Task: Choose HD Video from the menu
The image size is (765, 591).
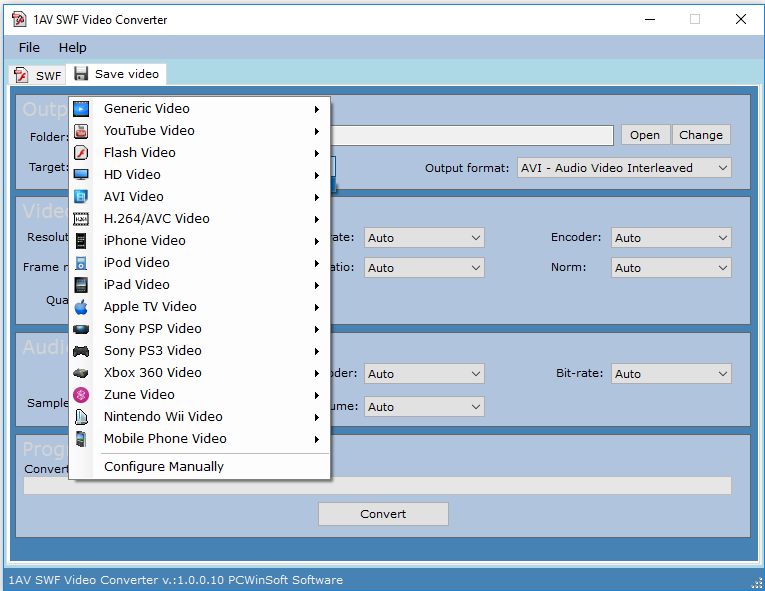Action: pos(200,175)
